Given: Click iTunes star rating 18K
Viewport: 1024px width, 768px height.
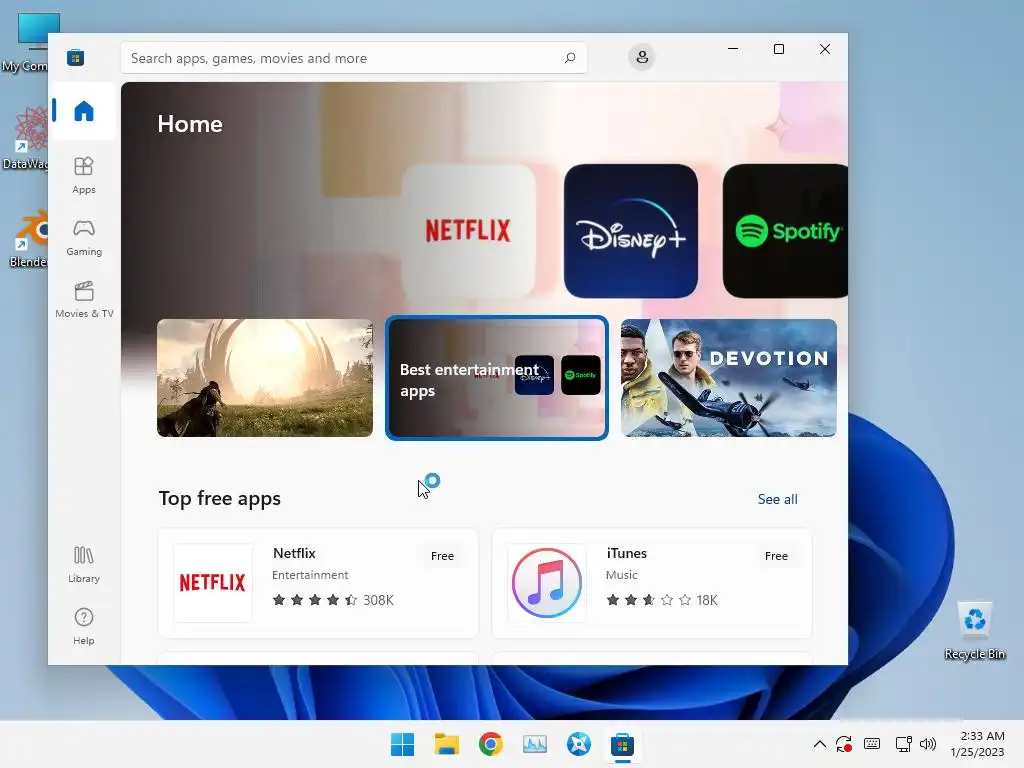Looking at the screenshot, I should click(x=662, y=600).
